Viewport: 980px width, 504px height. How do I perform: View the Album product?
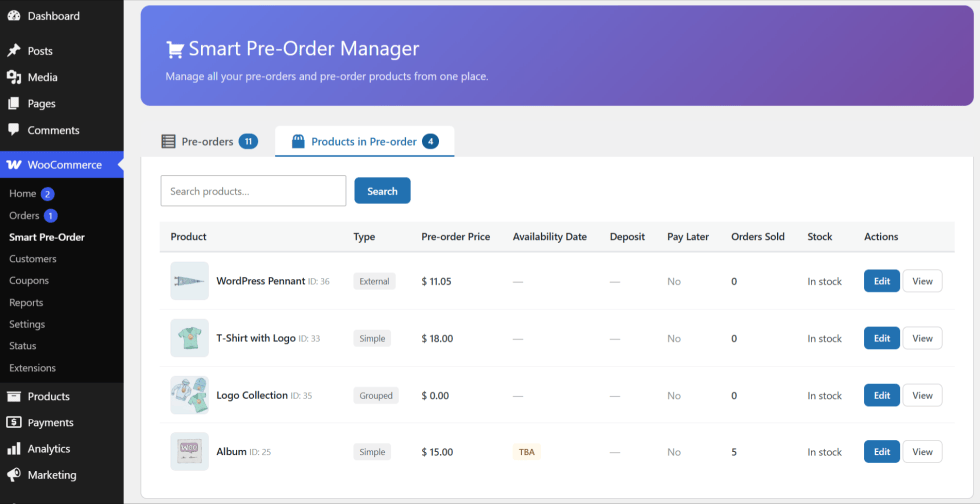(922, 451)
